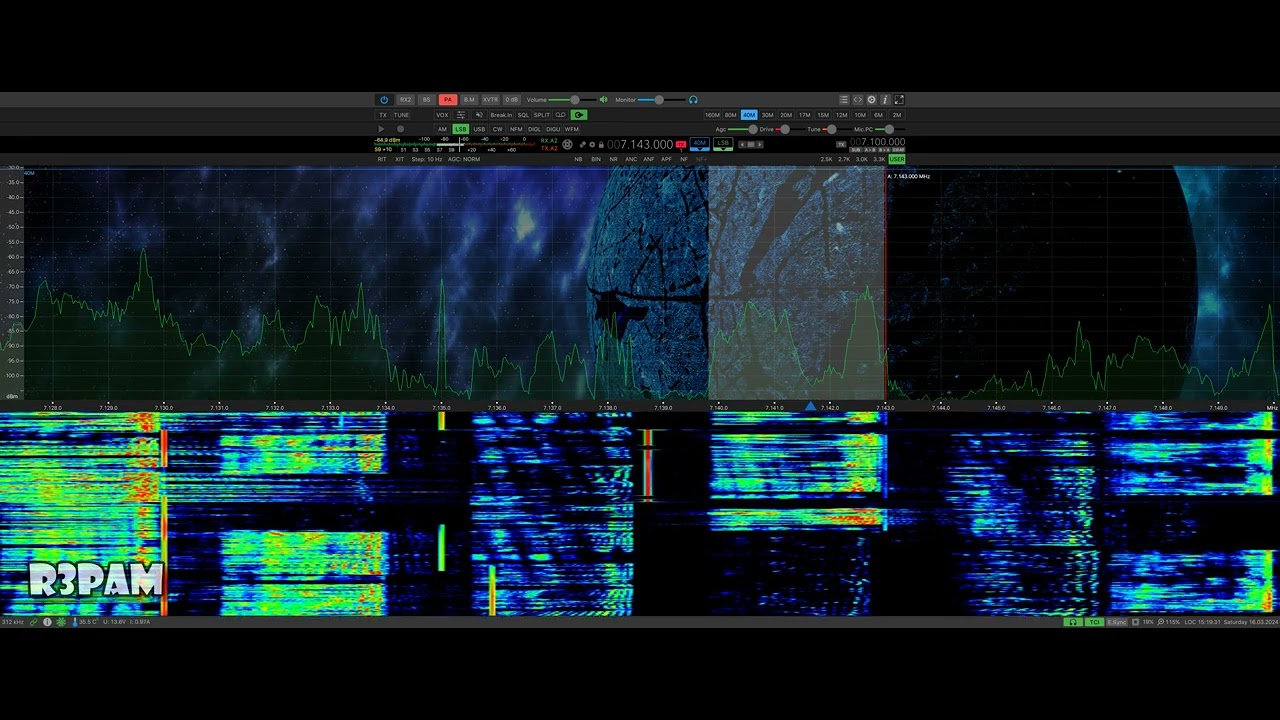Viewport: 1280px width, 720px height.
Task: Click the SWAP VFO button
Action: click(x=897, y=150)
